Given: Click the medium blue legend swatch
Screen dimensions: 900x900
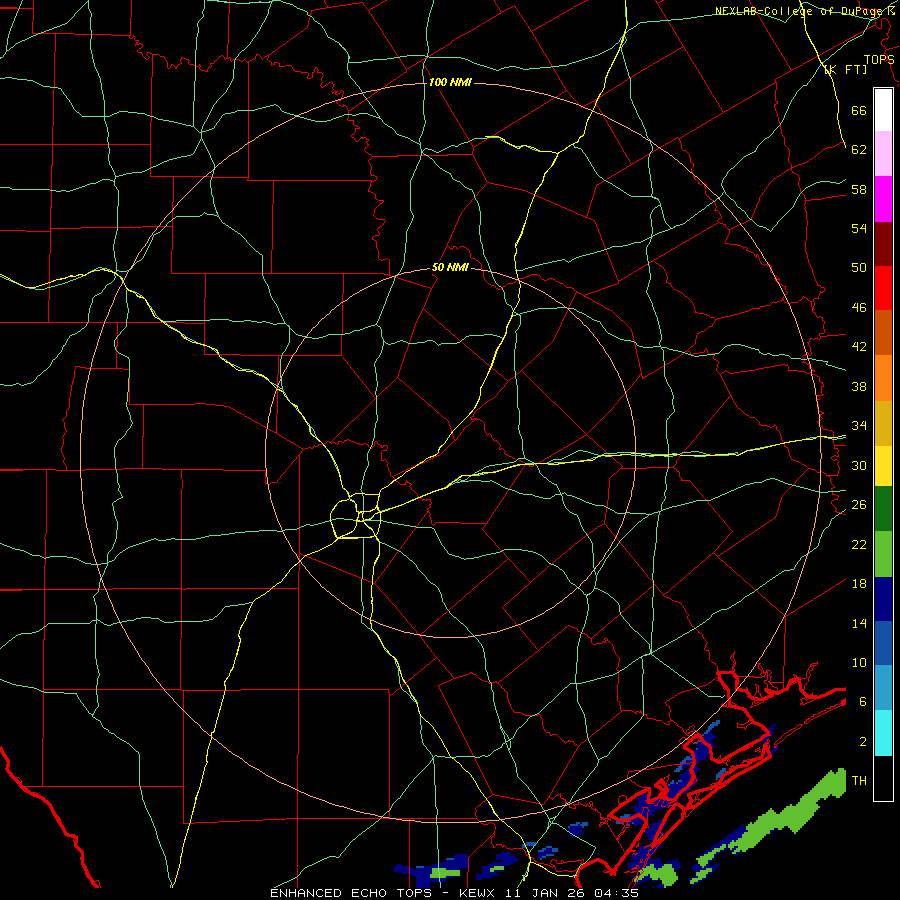Looking at the screenshot, I should 883,643.
